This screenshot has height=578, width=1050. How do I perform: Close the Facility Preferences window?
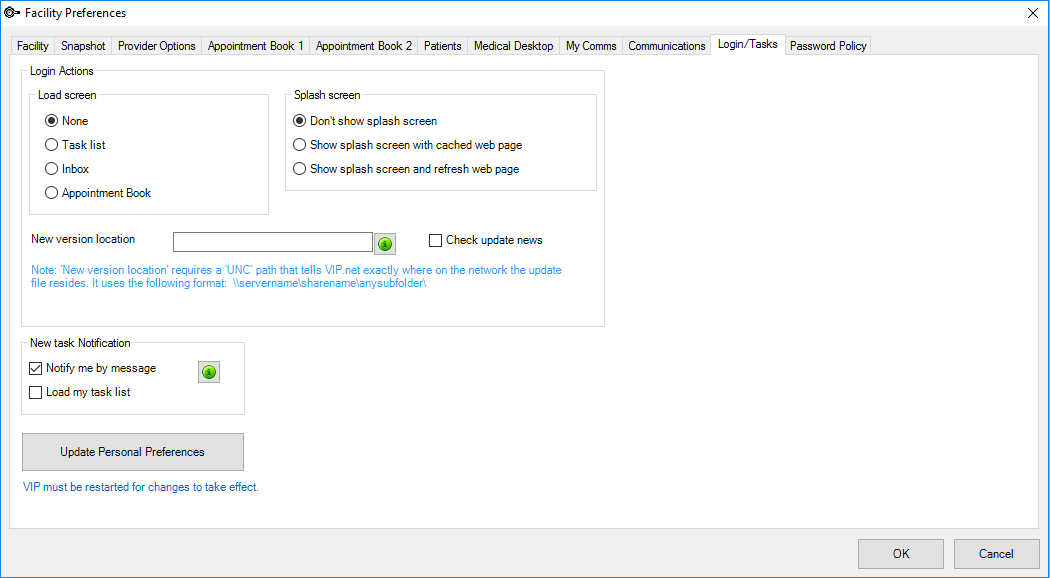pos(1033,13)
